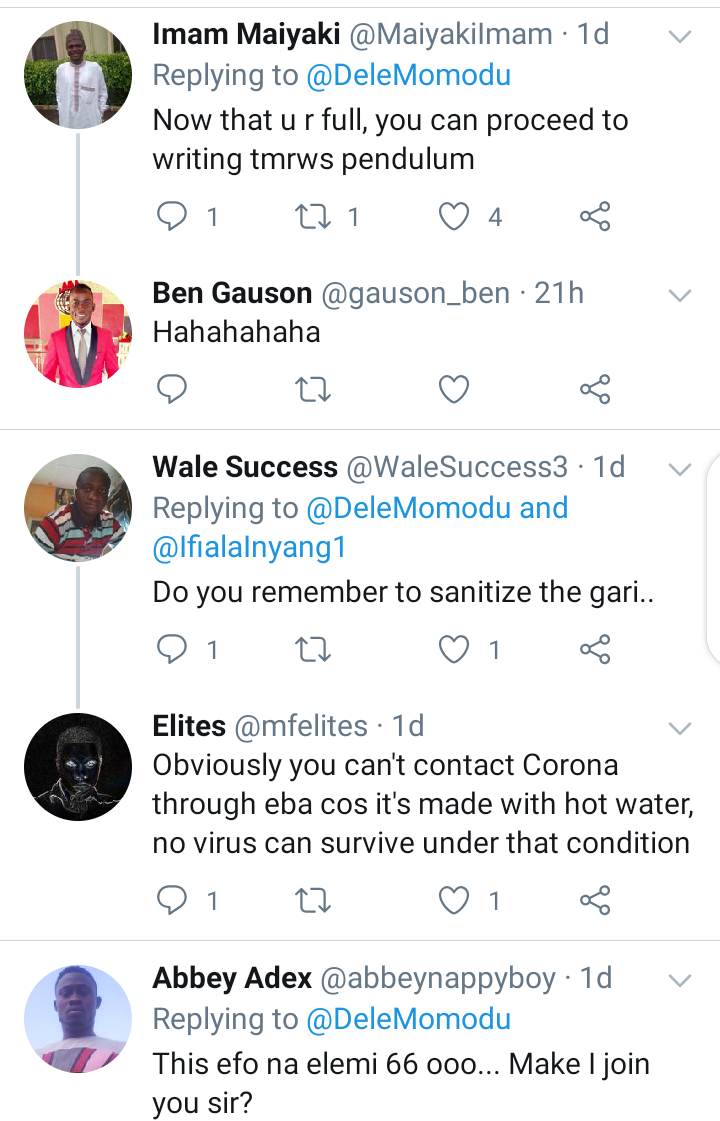
Task: Open Elites profile from display name
Action: (189, 726)
